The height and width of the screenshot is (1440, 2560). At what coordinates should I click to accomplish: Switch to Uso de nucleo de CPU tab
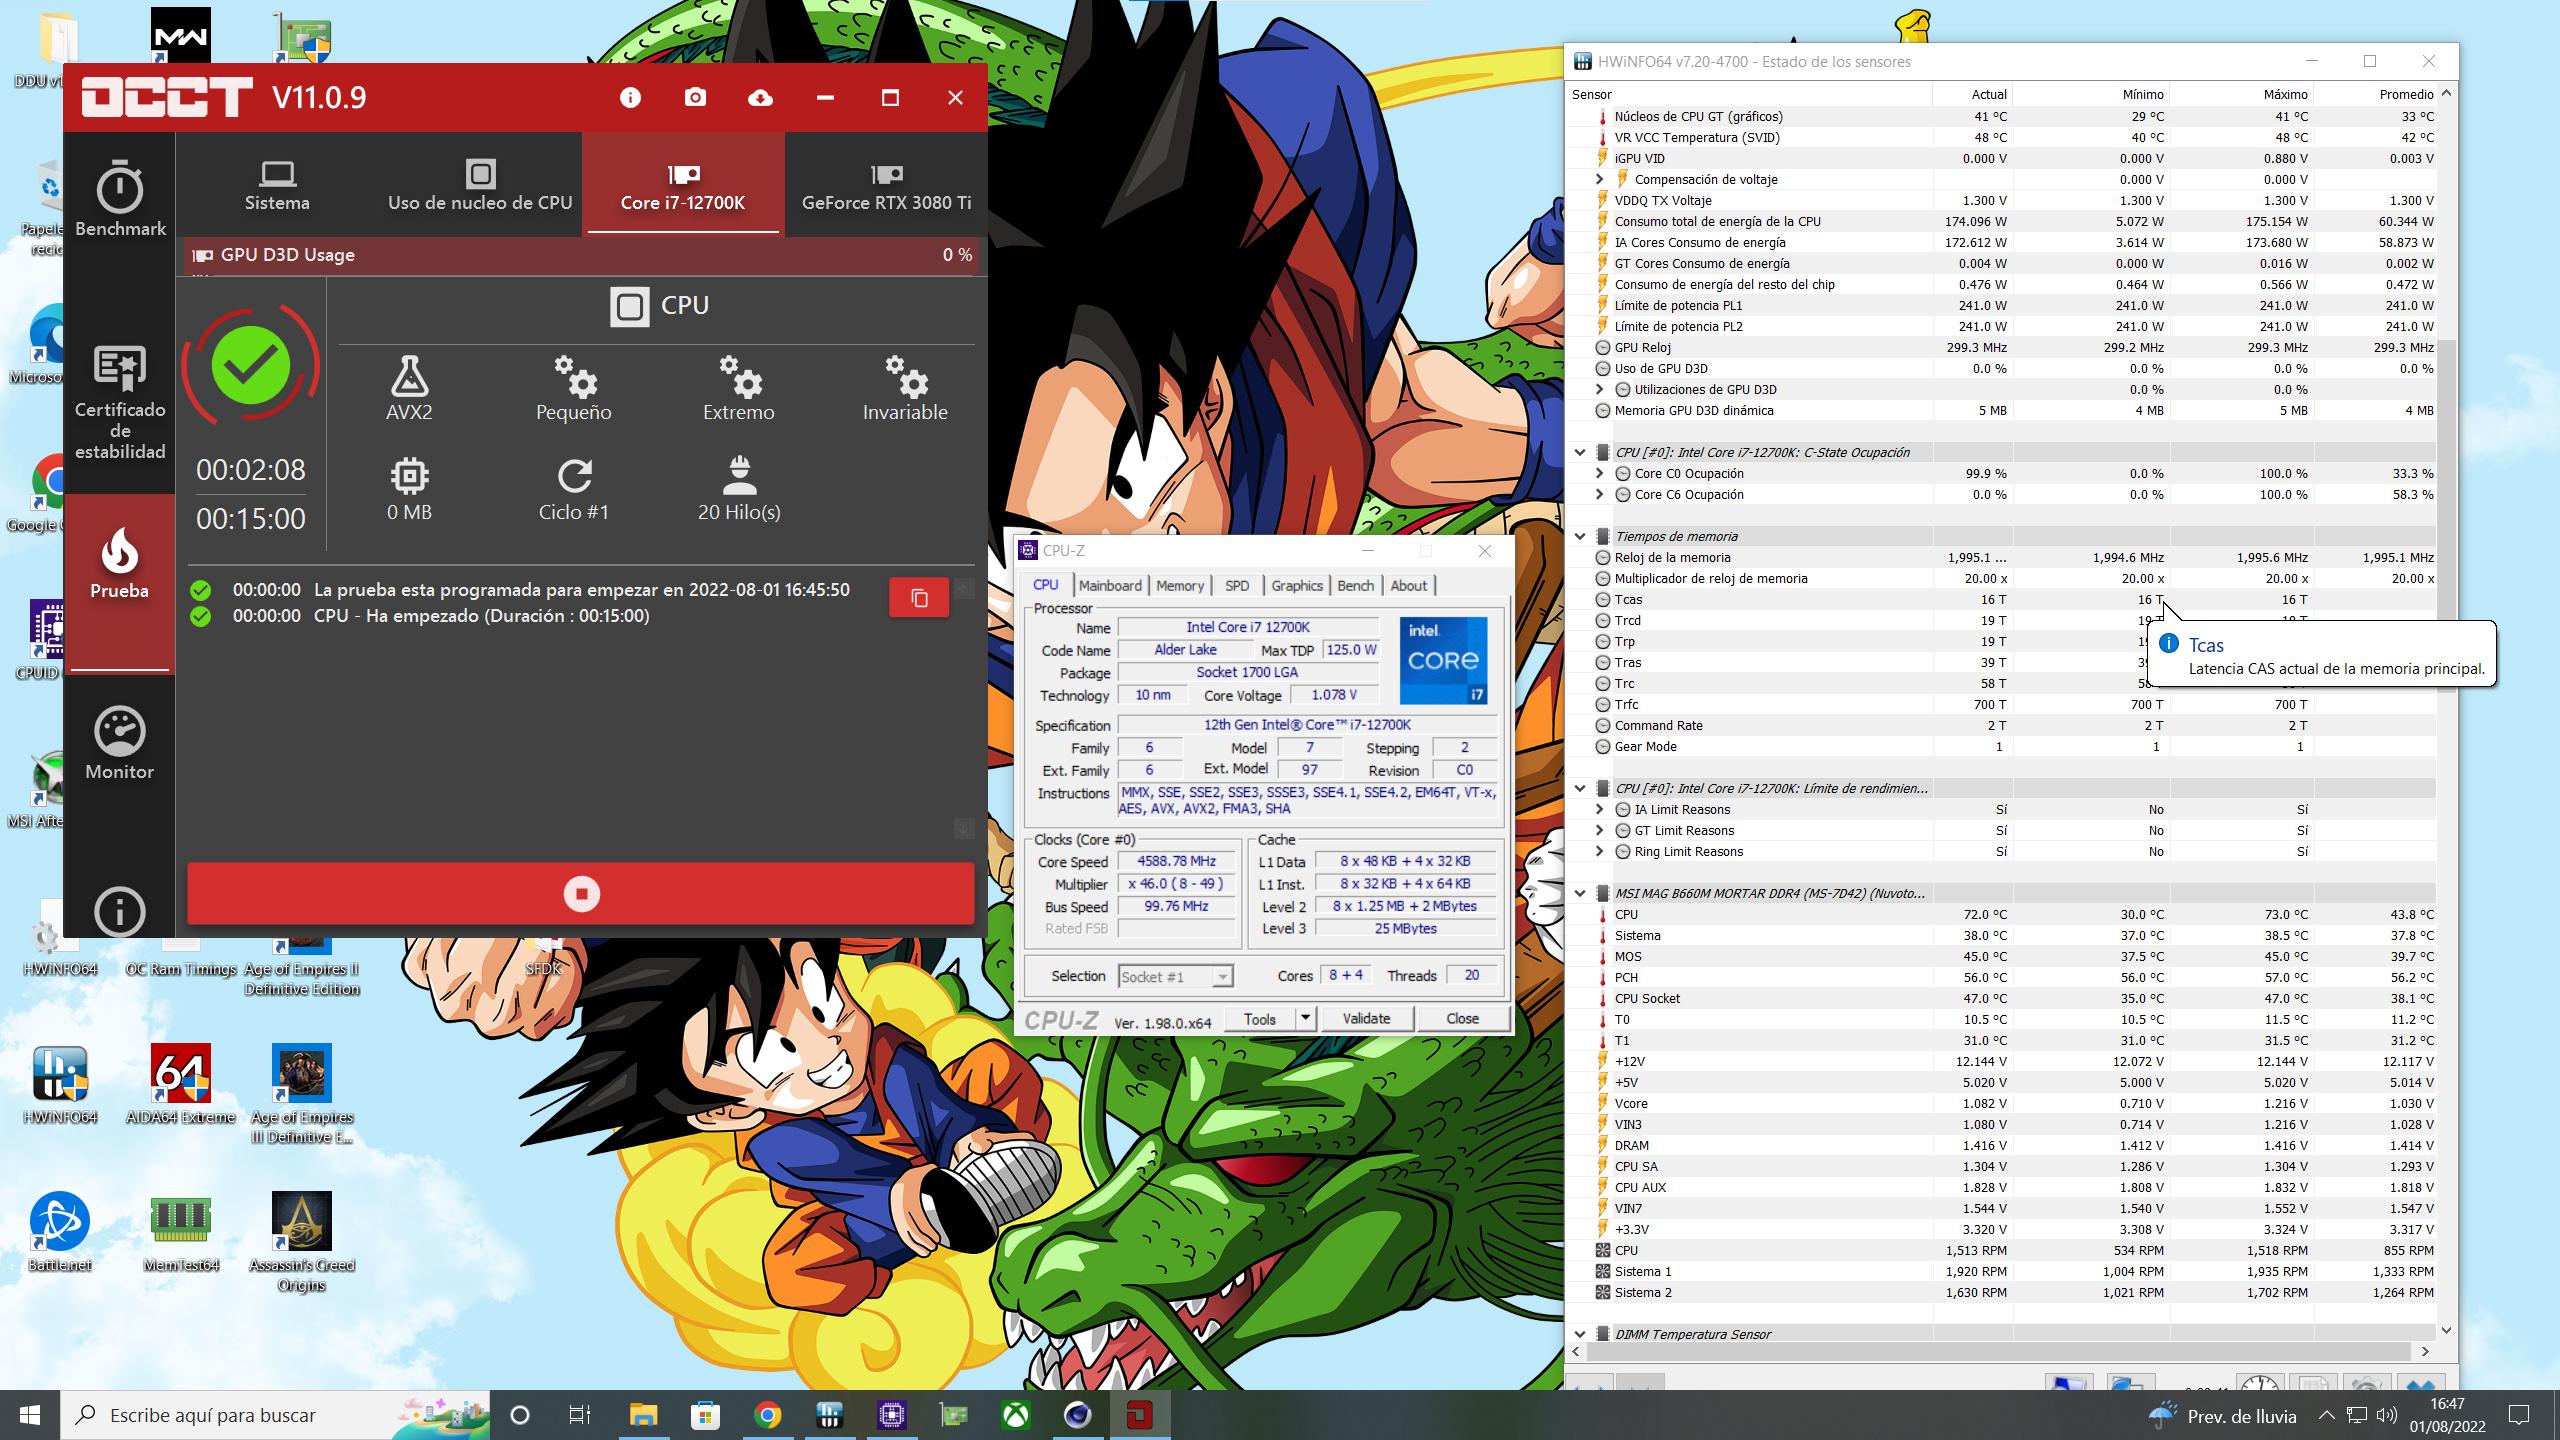[x=480, y=186]
